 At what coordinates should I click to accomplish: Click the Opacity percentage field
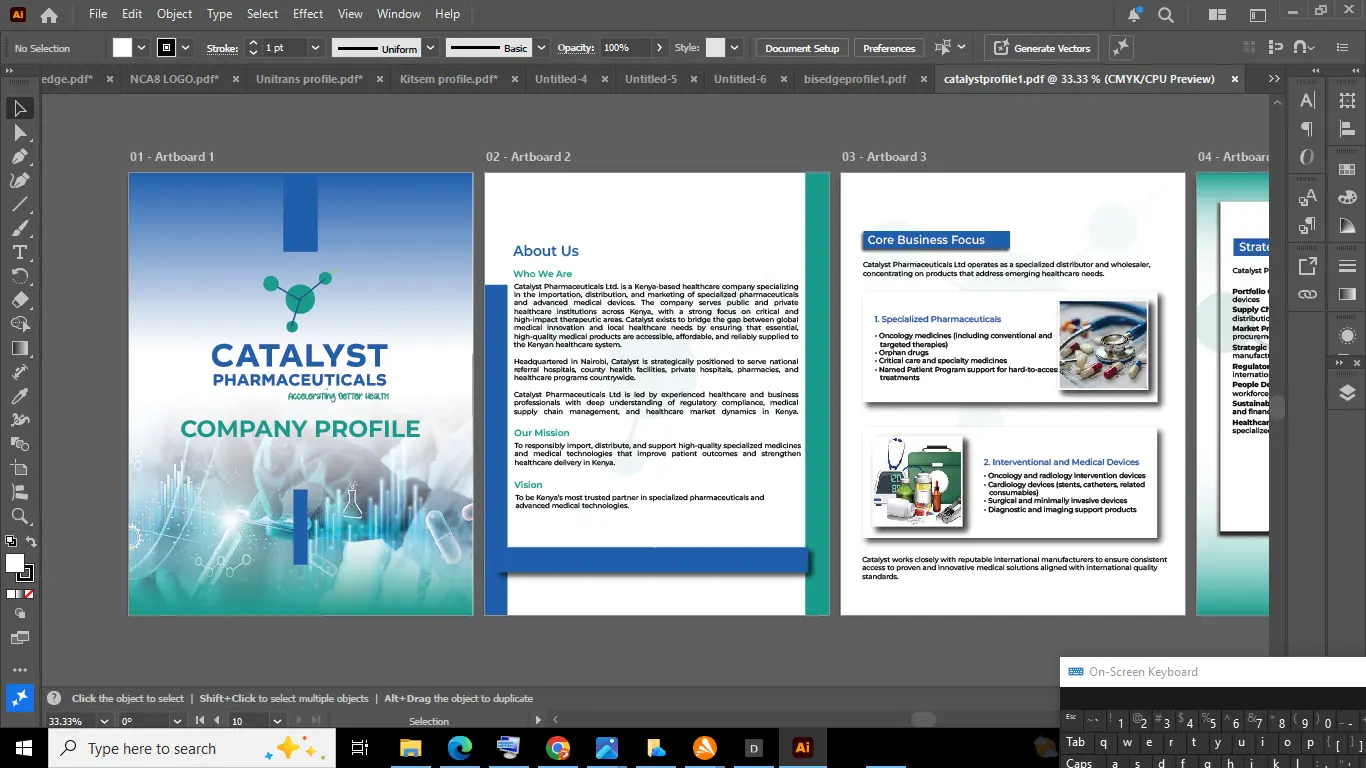[626, 48]
